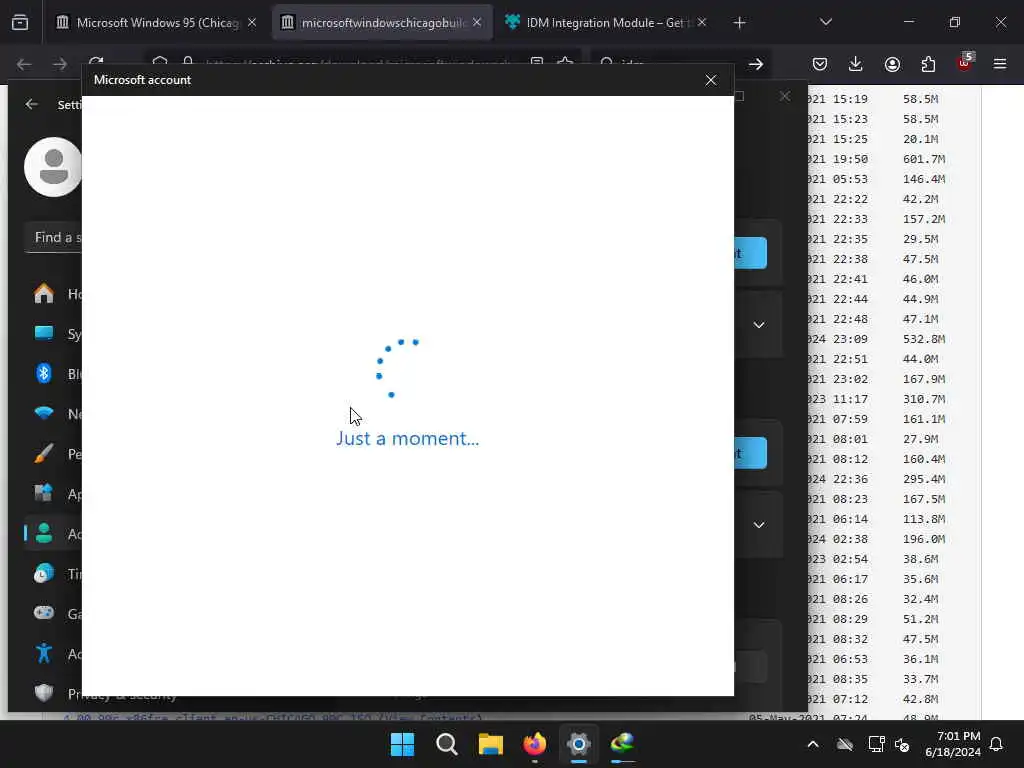This screenshot has width=1024, height=768.
Task: Click file size 532.8M in listing
Action: coord(924,339)
